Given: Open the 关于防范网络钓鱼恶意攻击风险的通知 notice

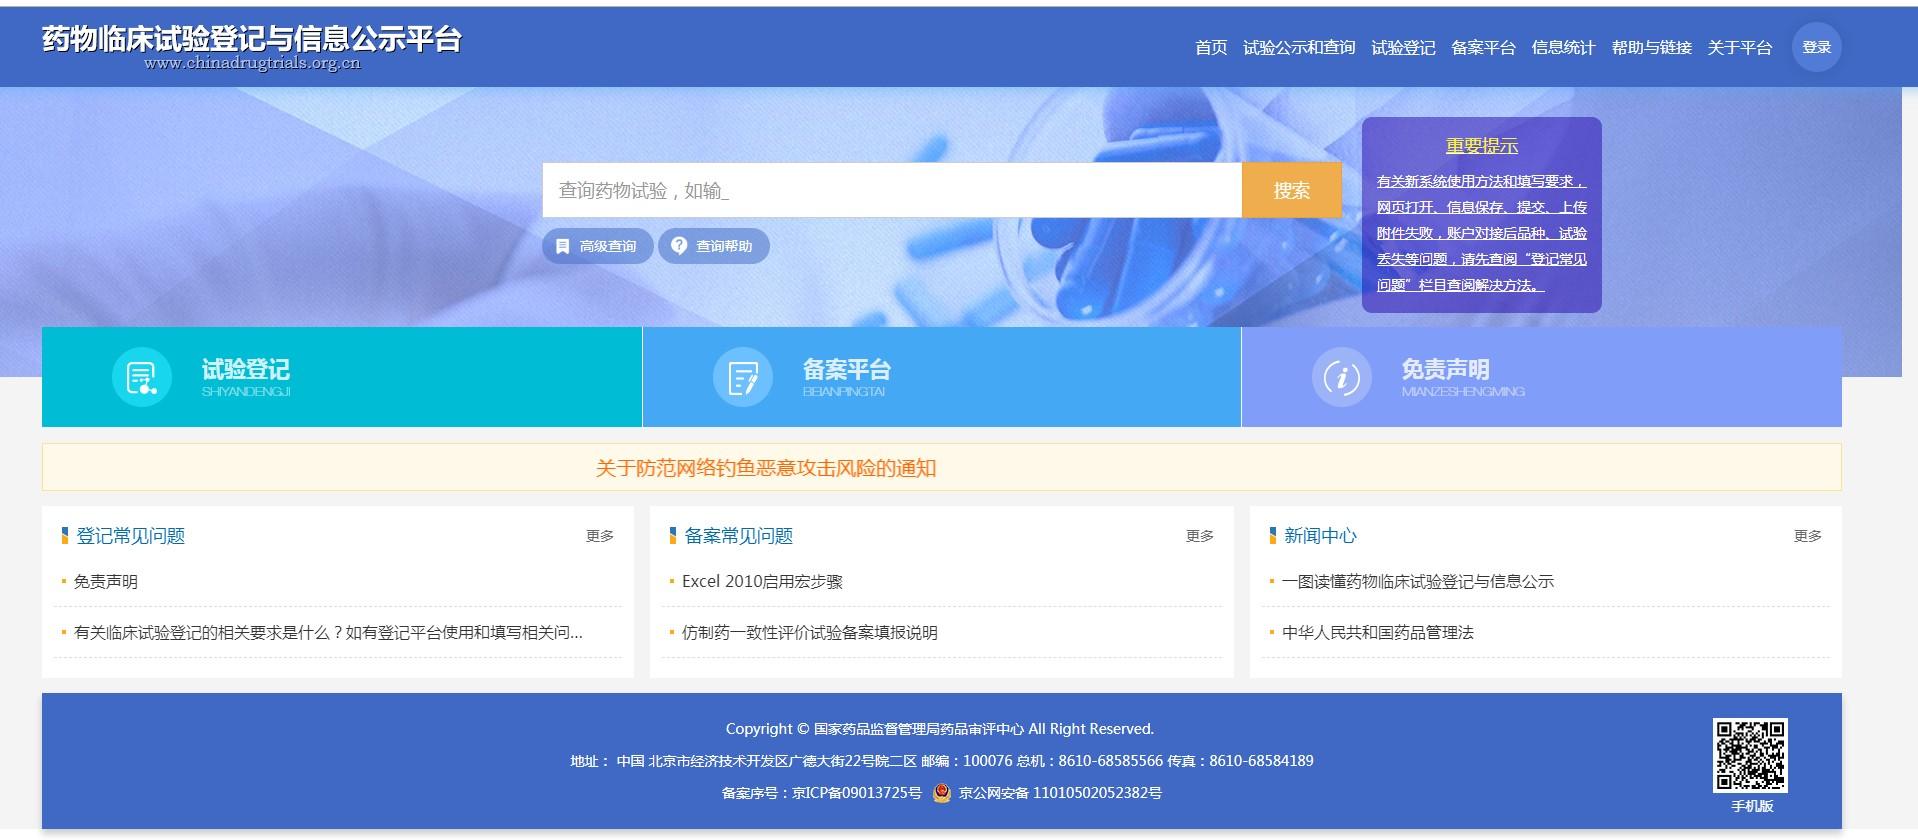Looking at the screenshot, I should tap(766, 468).
